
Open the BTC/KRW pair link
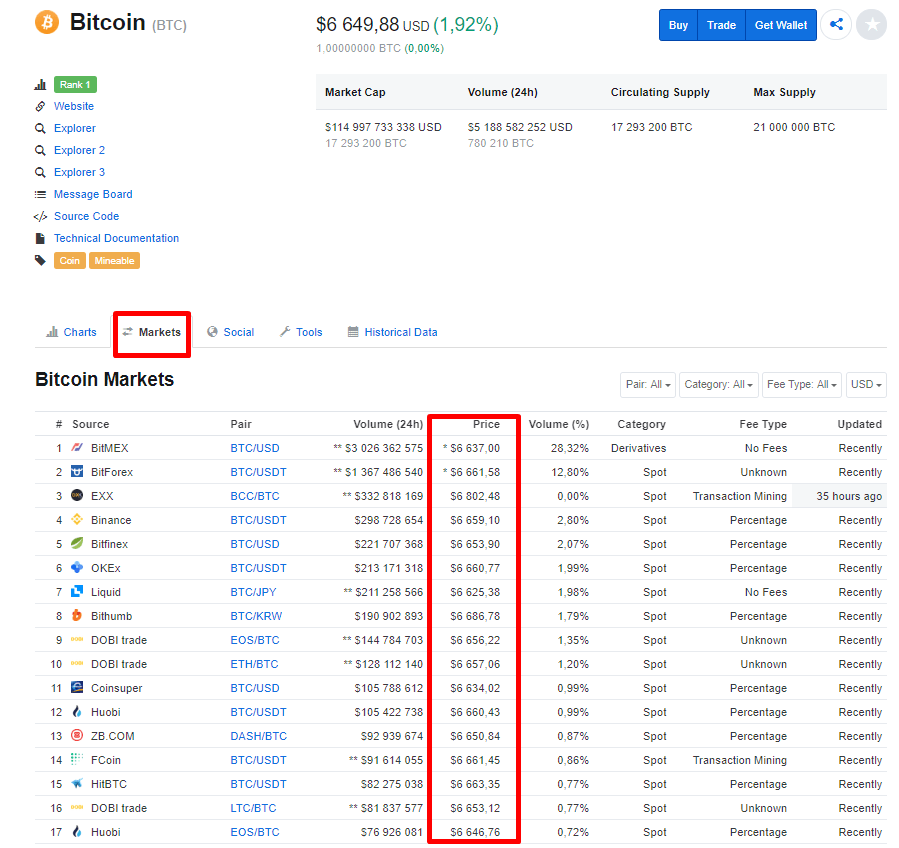point(256,616)
